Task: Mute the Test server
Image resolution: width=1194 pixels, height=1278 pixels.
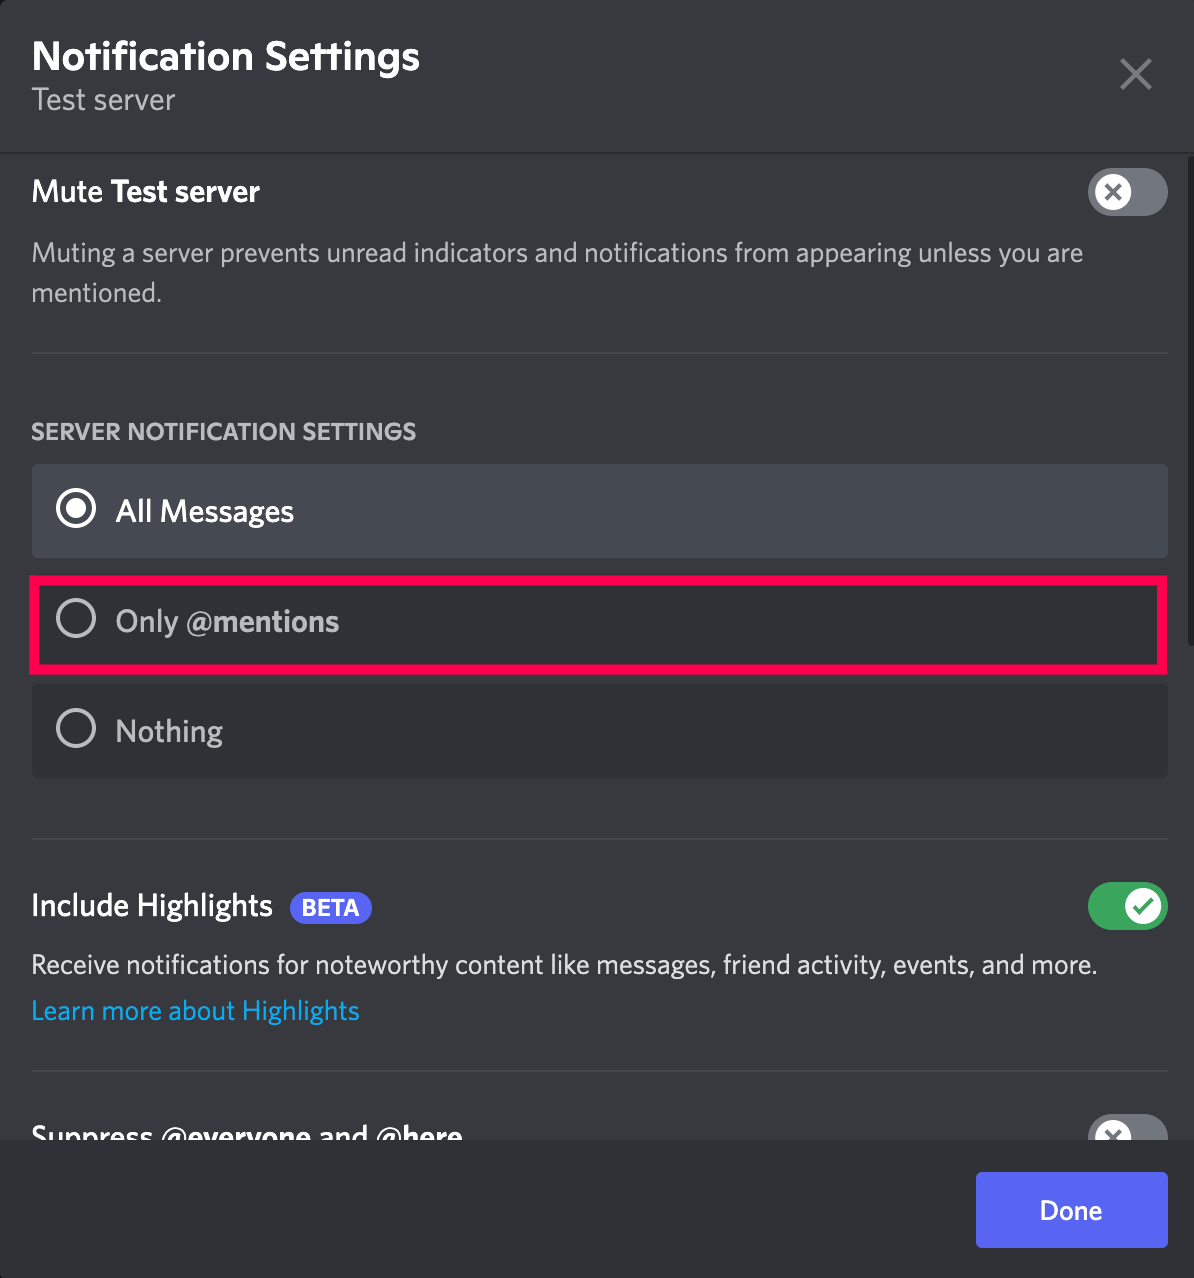Action: point(1127,192)
